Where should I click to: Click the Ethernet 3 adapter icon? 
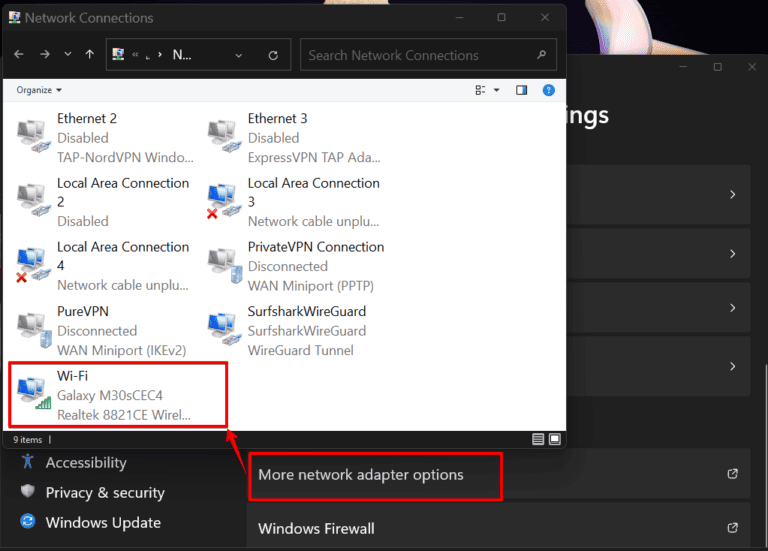coord(224,137)
